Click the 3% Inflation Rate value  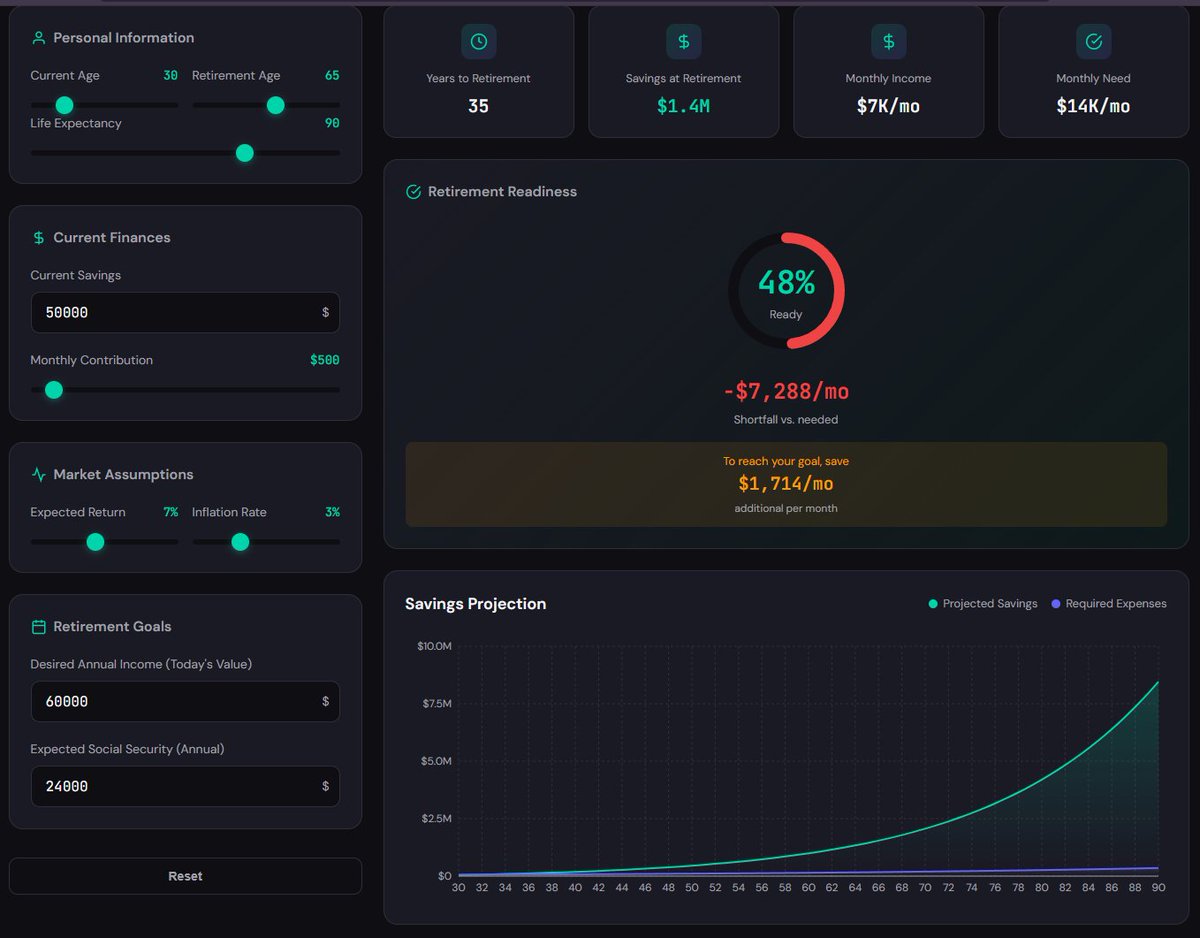click(332, 512)
